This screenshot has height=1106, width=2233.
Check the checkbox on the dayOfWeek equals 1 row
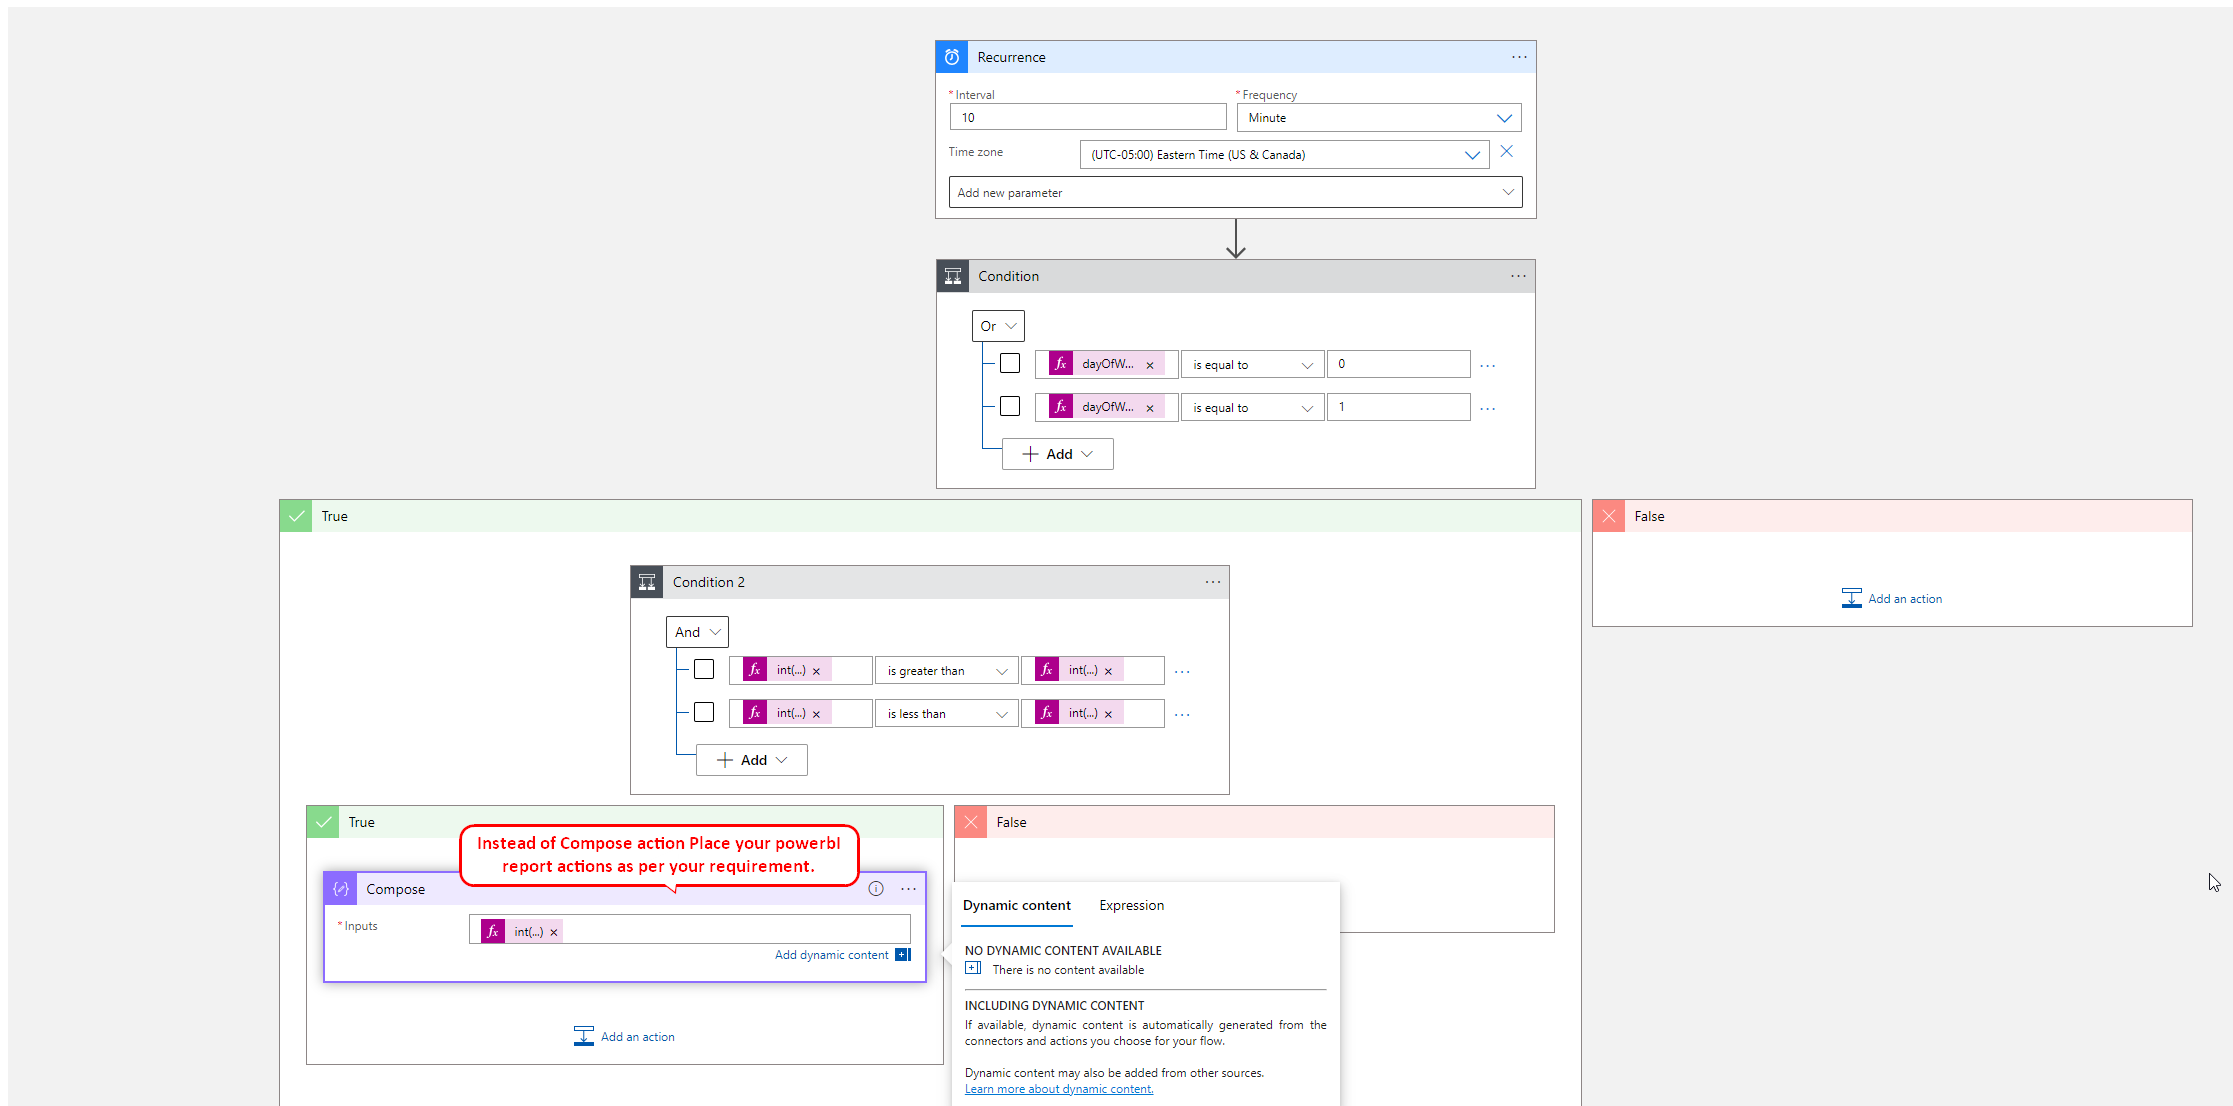tap(1009, 406)
